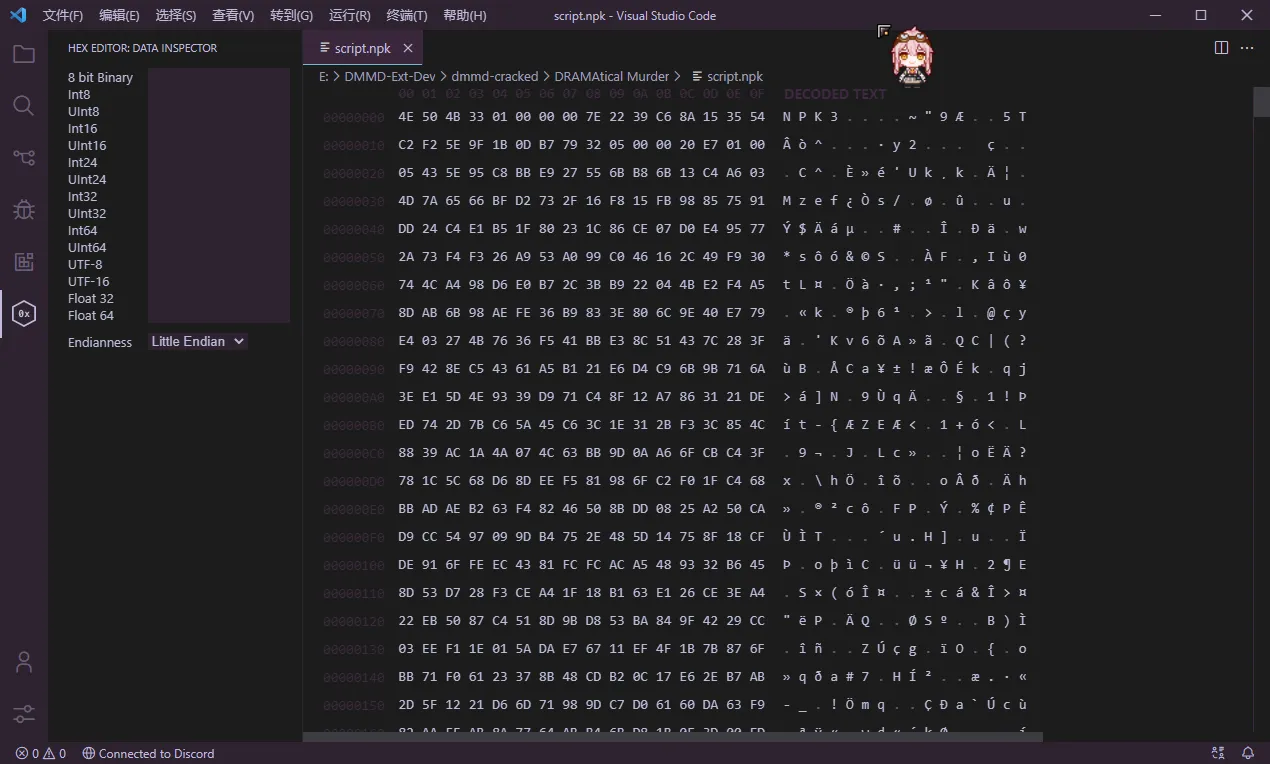Image resolution: width=1270 pixels, height=764 pixels.
Task: Click Connected to Discord status item
Action: (148, 753)
